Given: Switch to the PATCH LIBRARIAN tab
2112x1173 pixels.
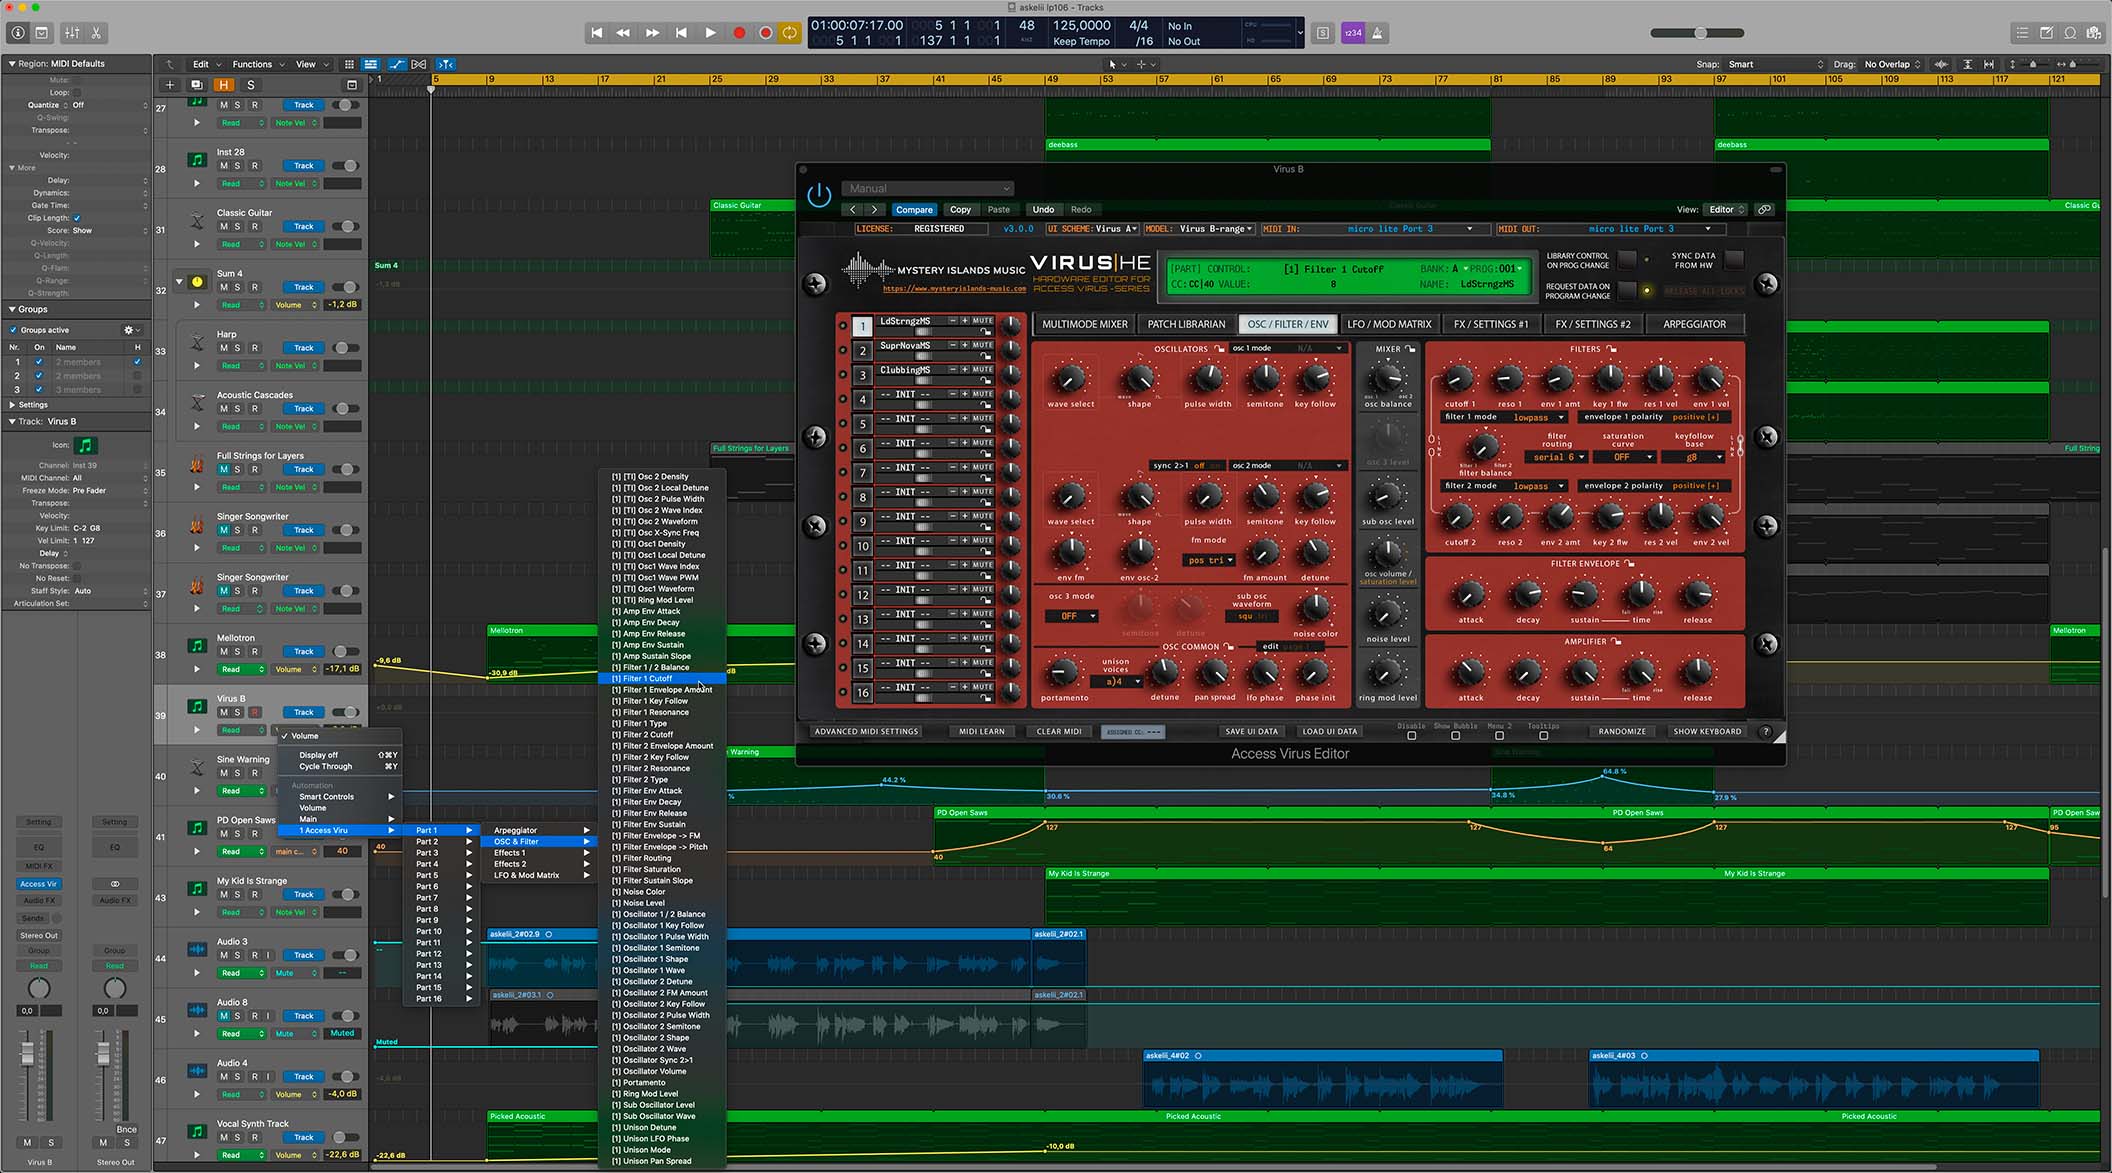Looking at the screenshot, I should click(1186, 324).
